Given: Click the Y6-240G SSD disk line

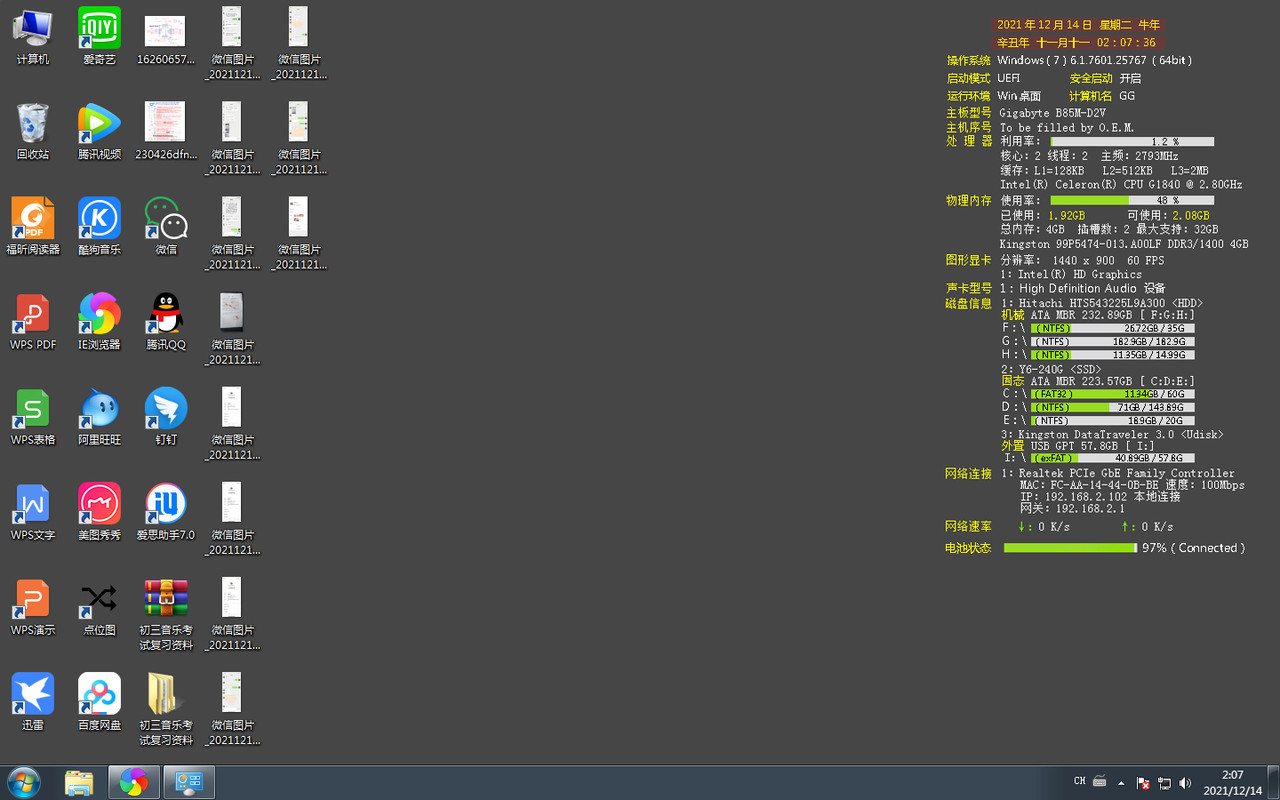Looking at the screenshot, I should 1051,369.
